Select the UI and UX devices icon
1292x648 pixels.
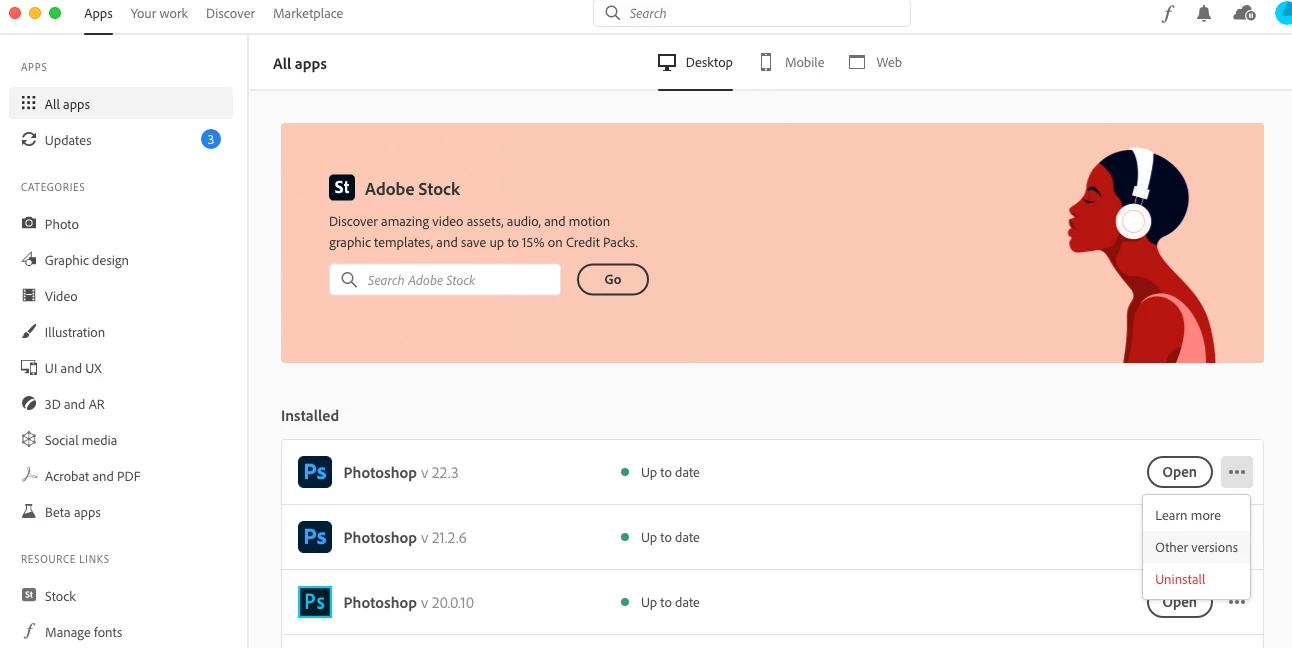29,368
